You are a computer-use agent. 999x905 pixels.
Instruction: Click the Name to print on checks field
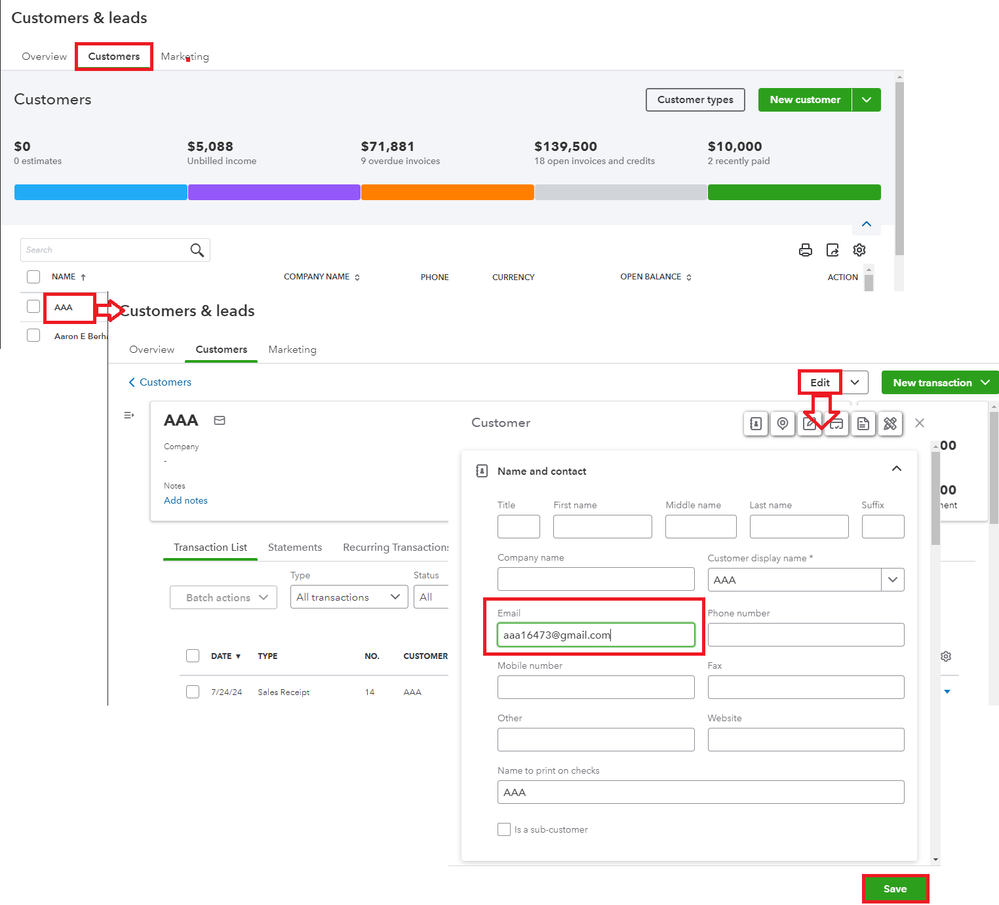[x=701, y=792]
